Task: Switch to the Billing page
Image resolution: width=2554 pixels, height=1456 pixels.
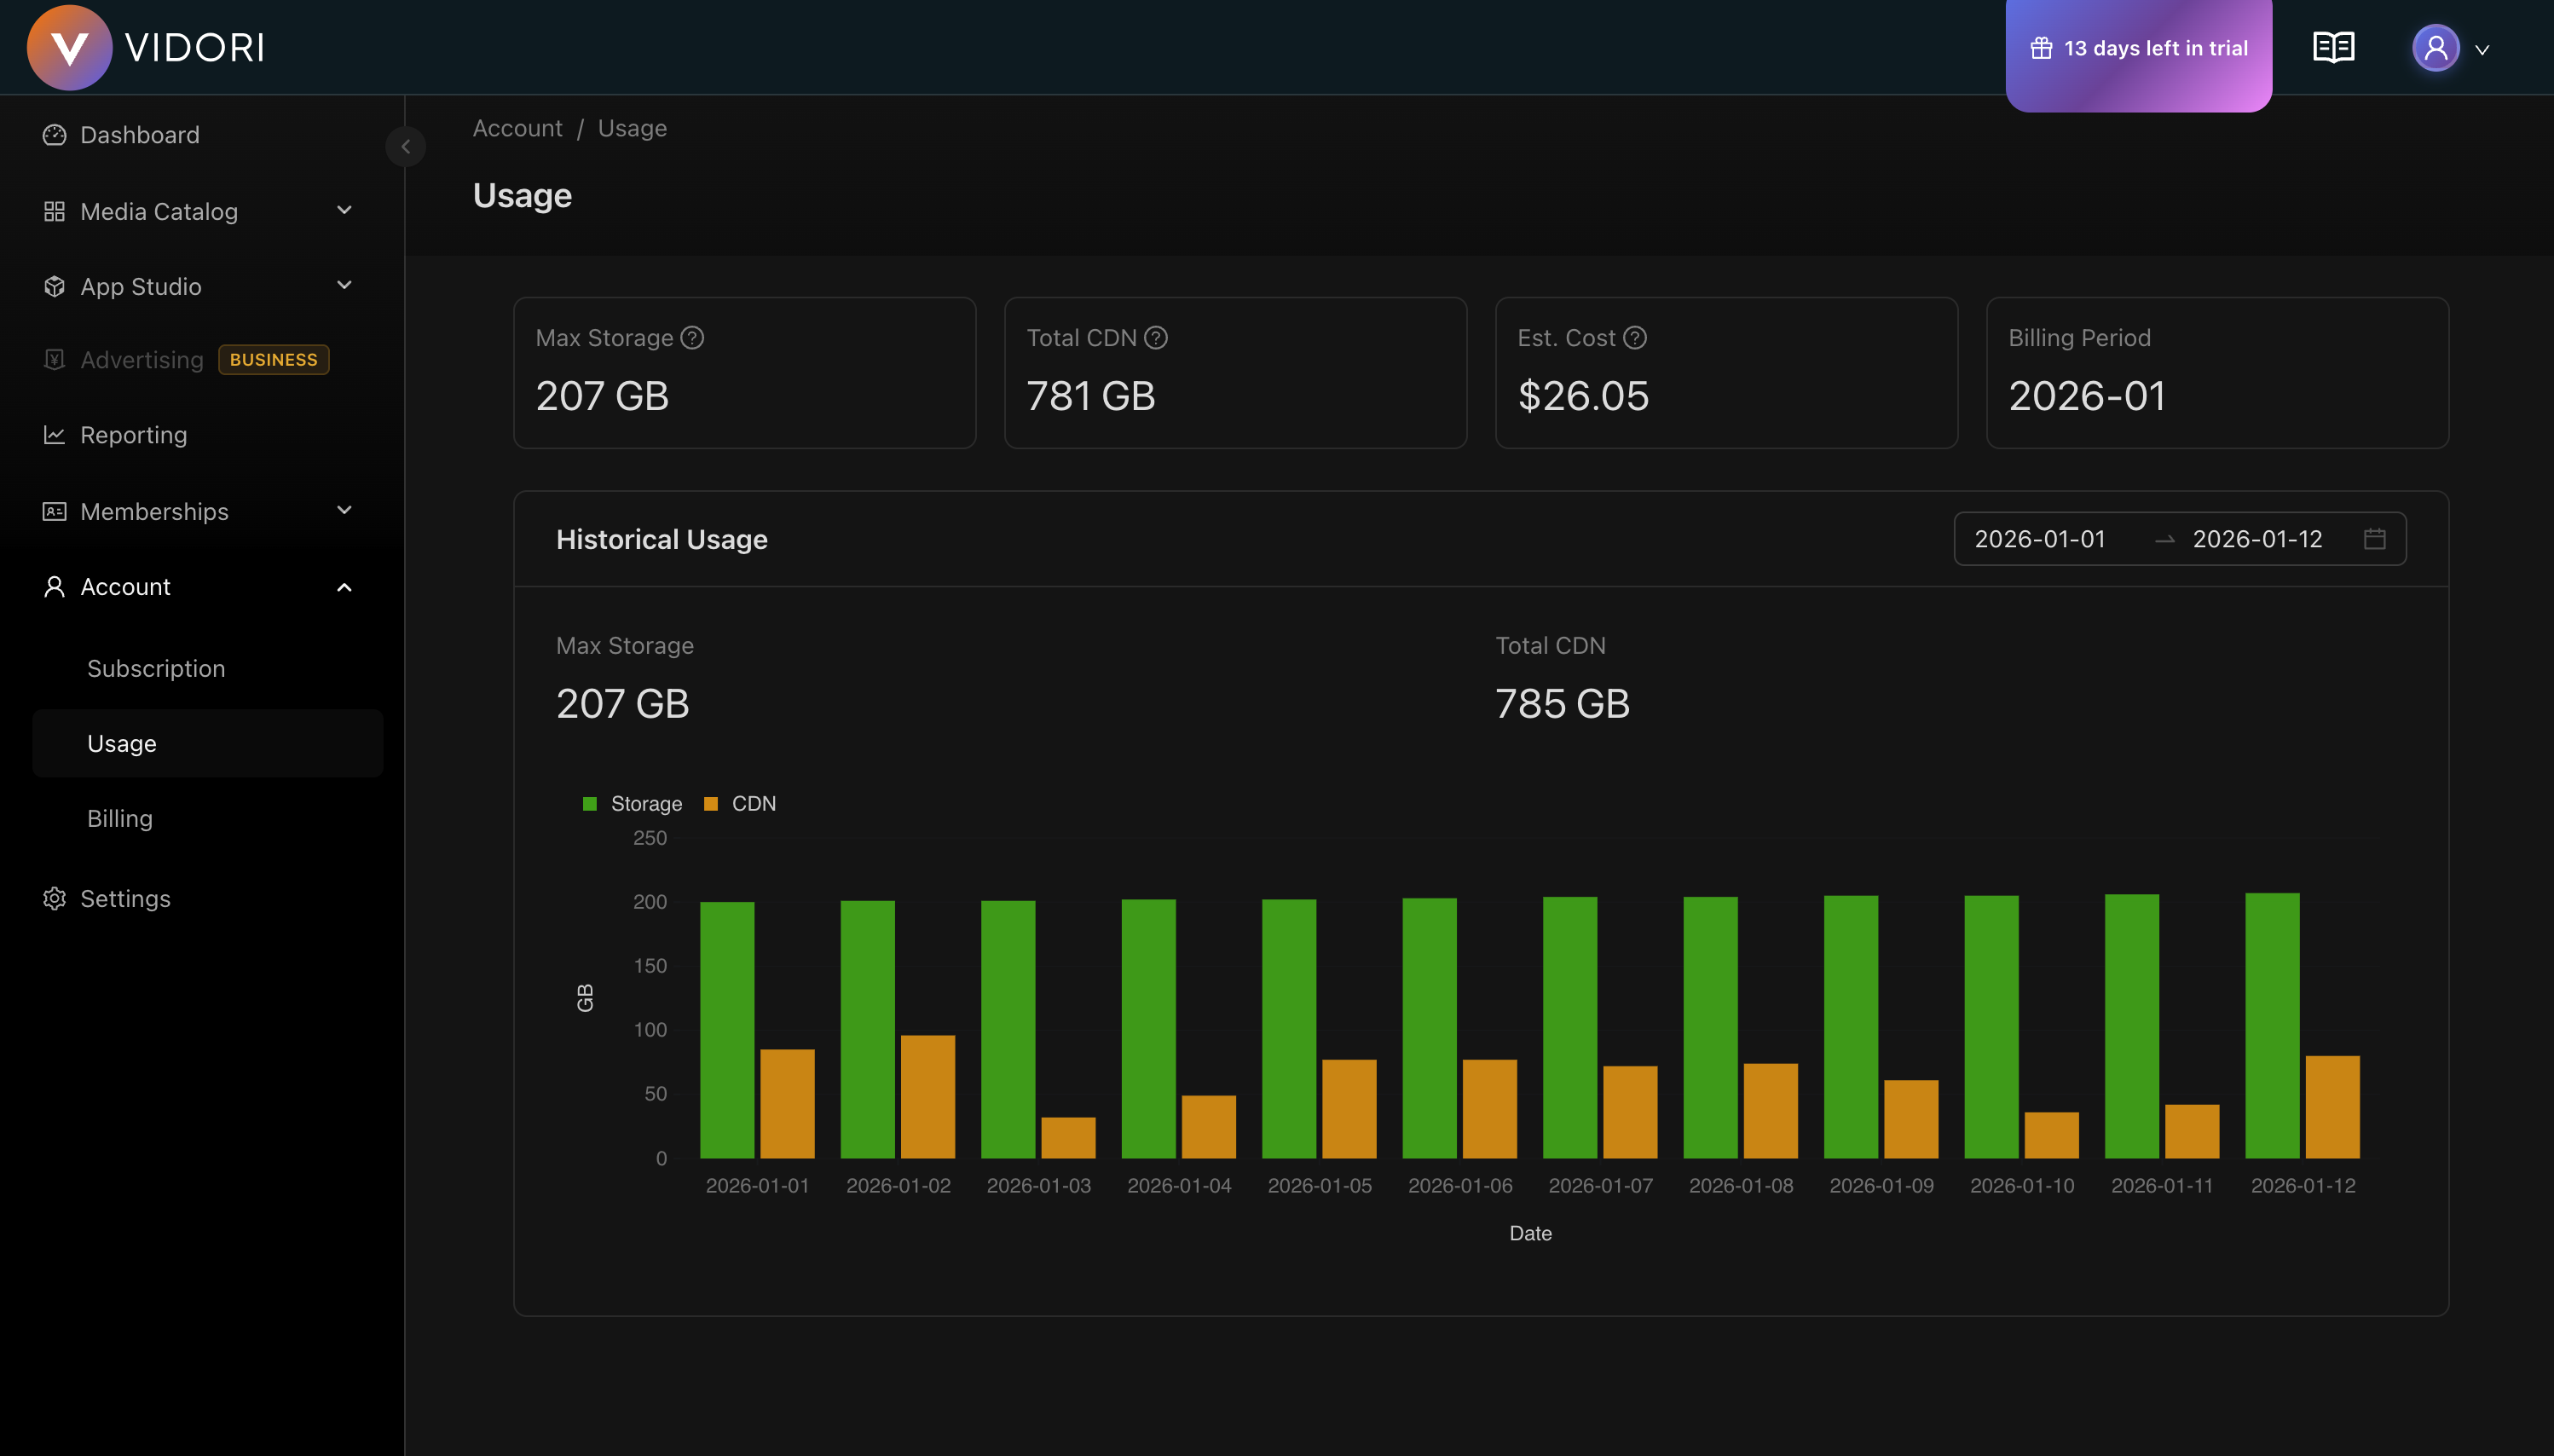Action: pos(119,817)
